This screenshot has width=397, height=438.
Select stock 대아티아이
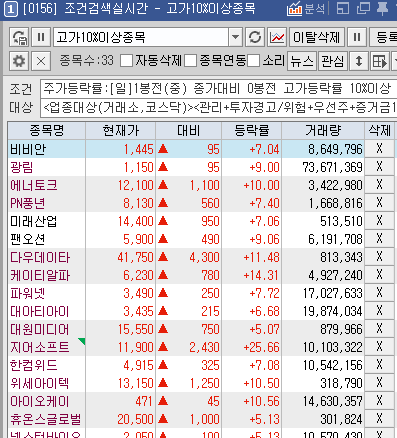coord(40,311)
